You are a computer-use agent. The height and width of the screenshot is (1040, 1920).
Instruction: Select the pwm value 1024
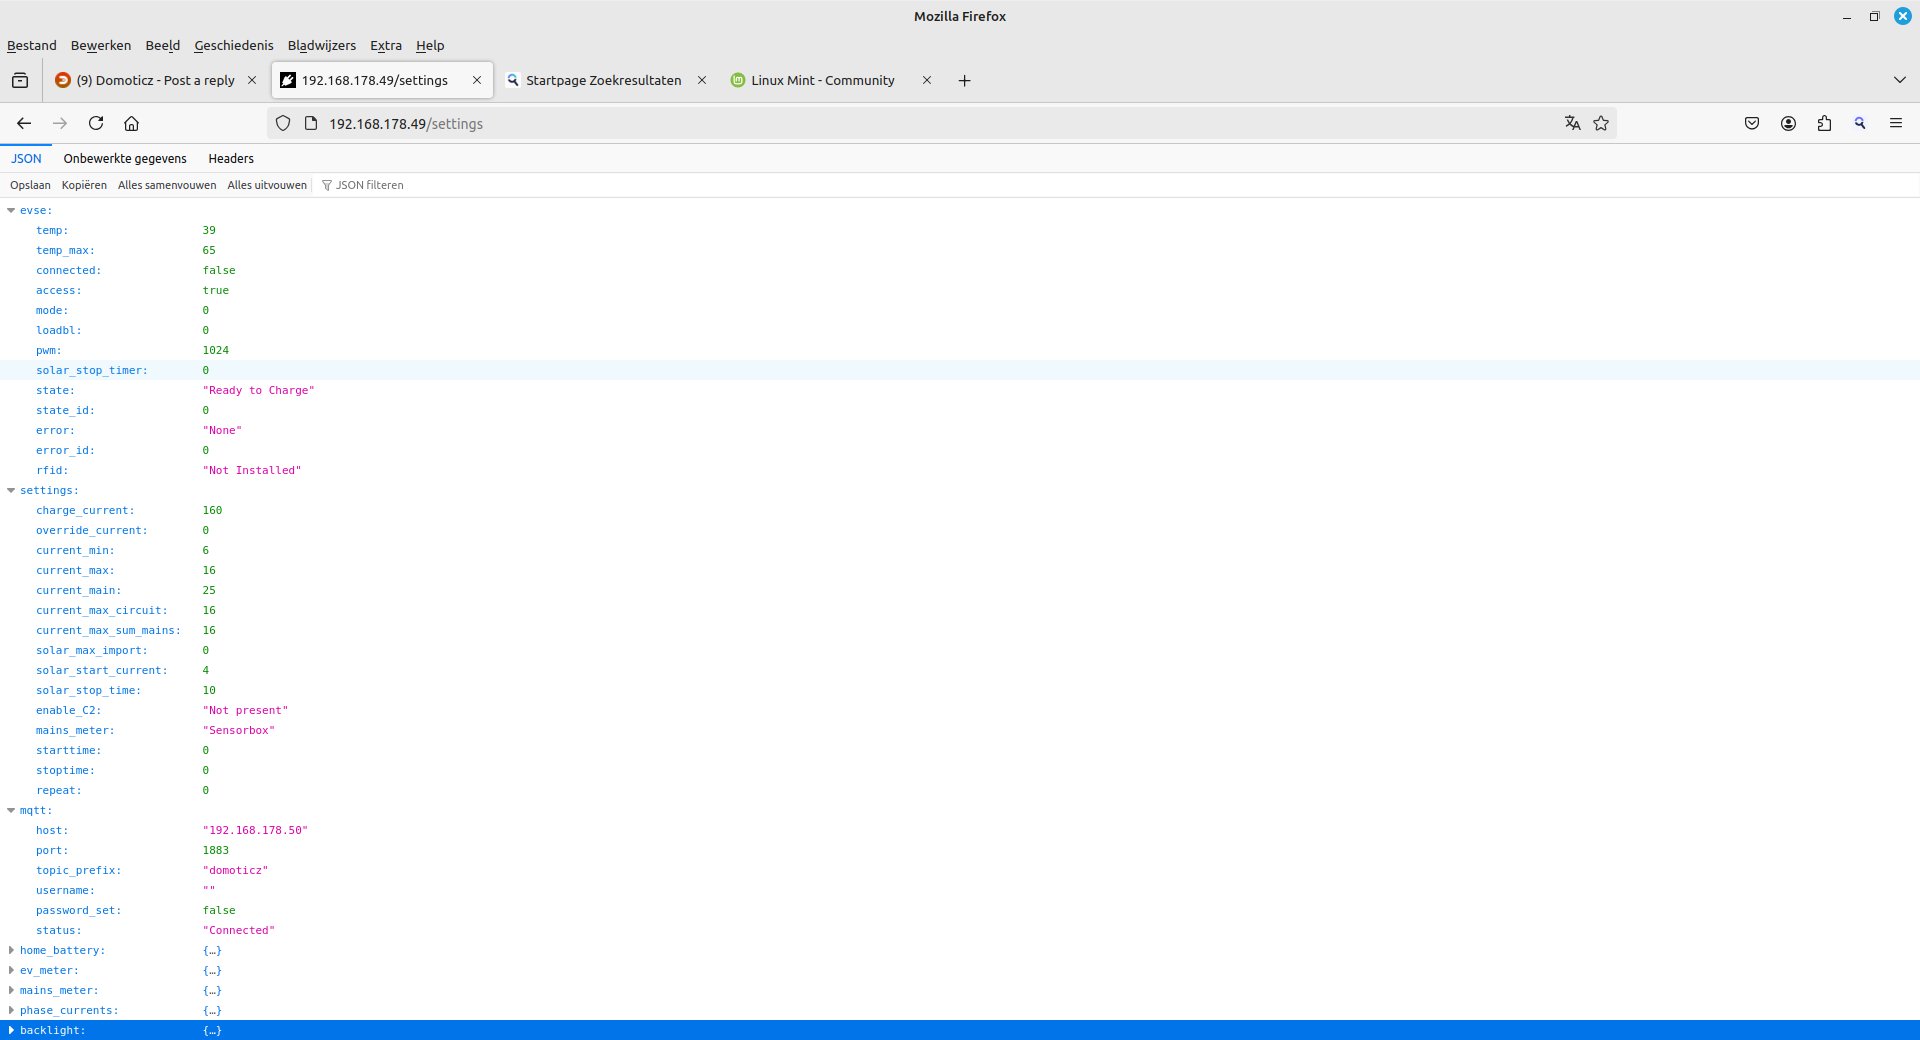pos(215,350)
